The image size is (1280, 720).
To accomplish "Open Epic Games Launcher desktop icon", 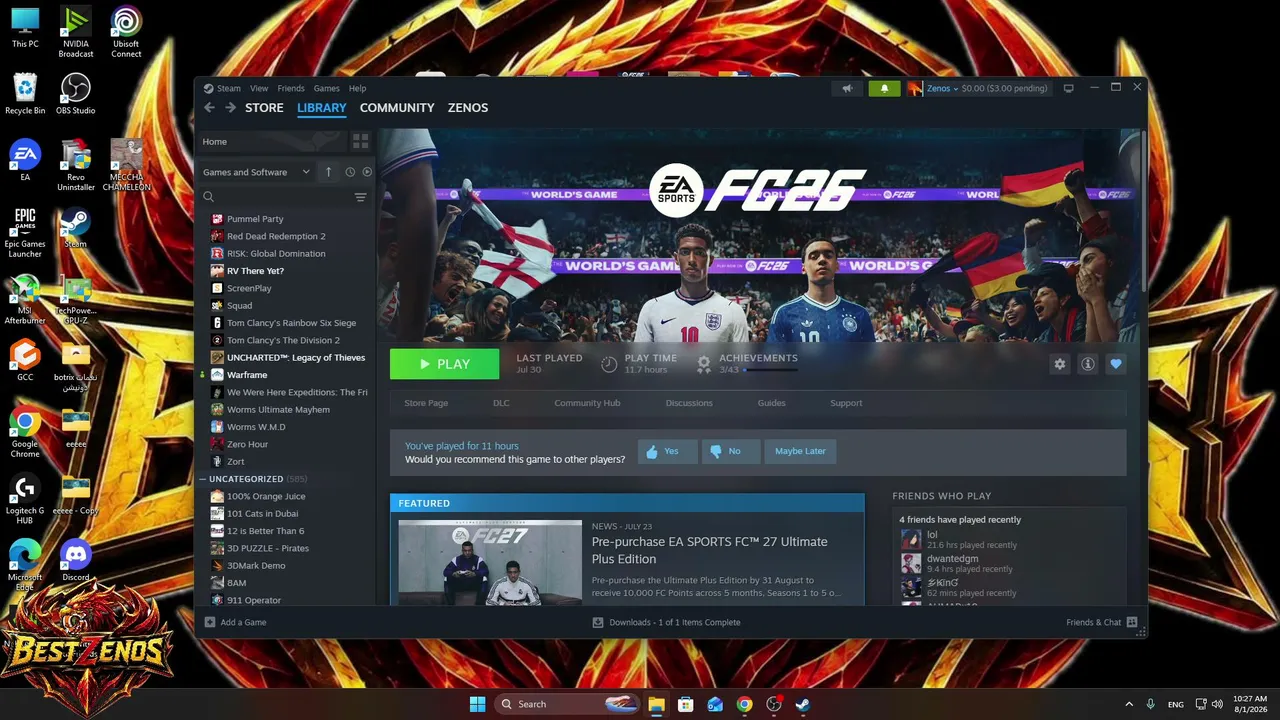I will point(25,233).
